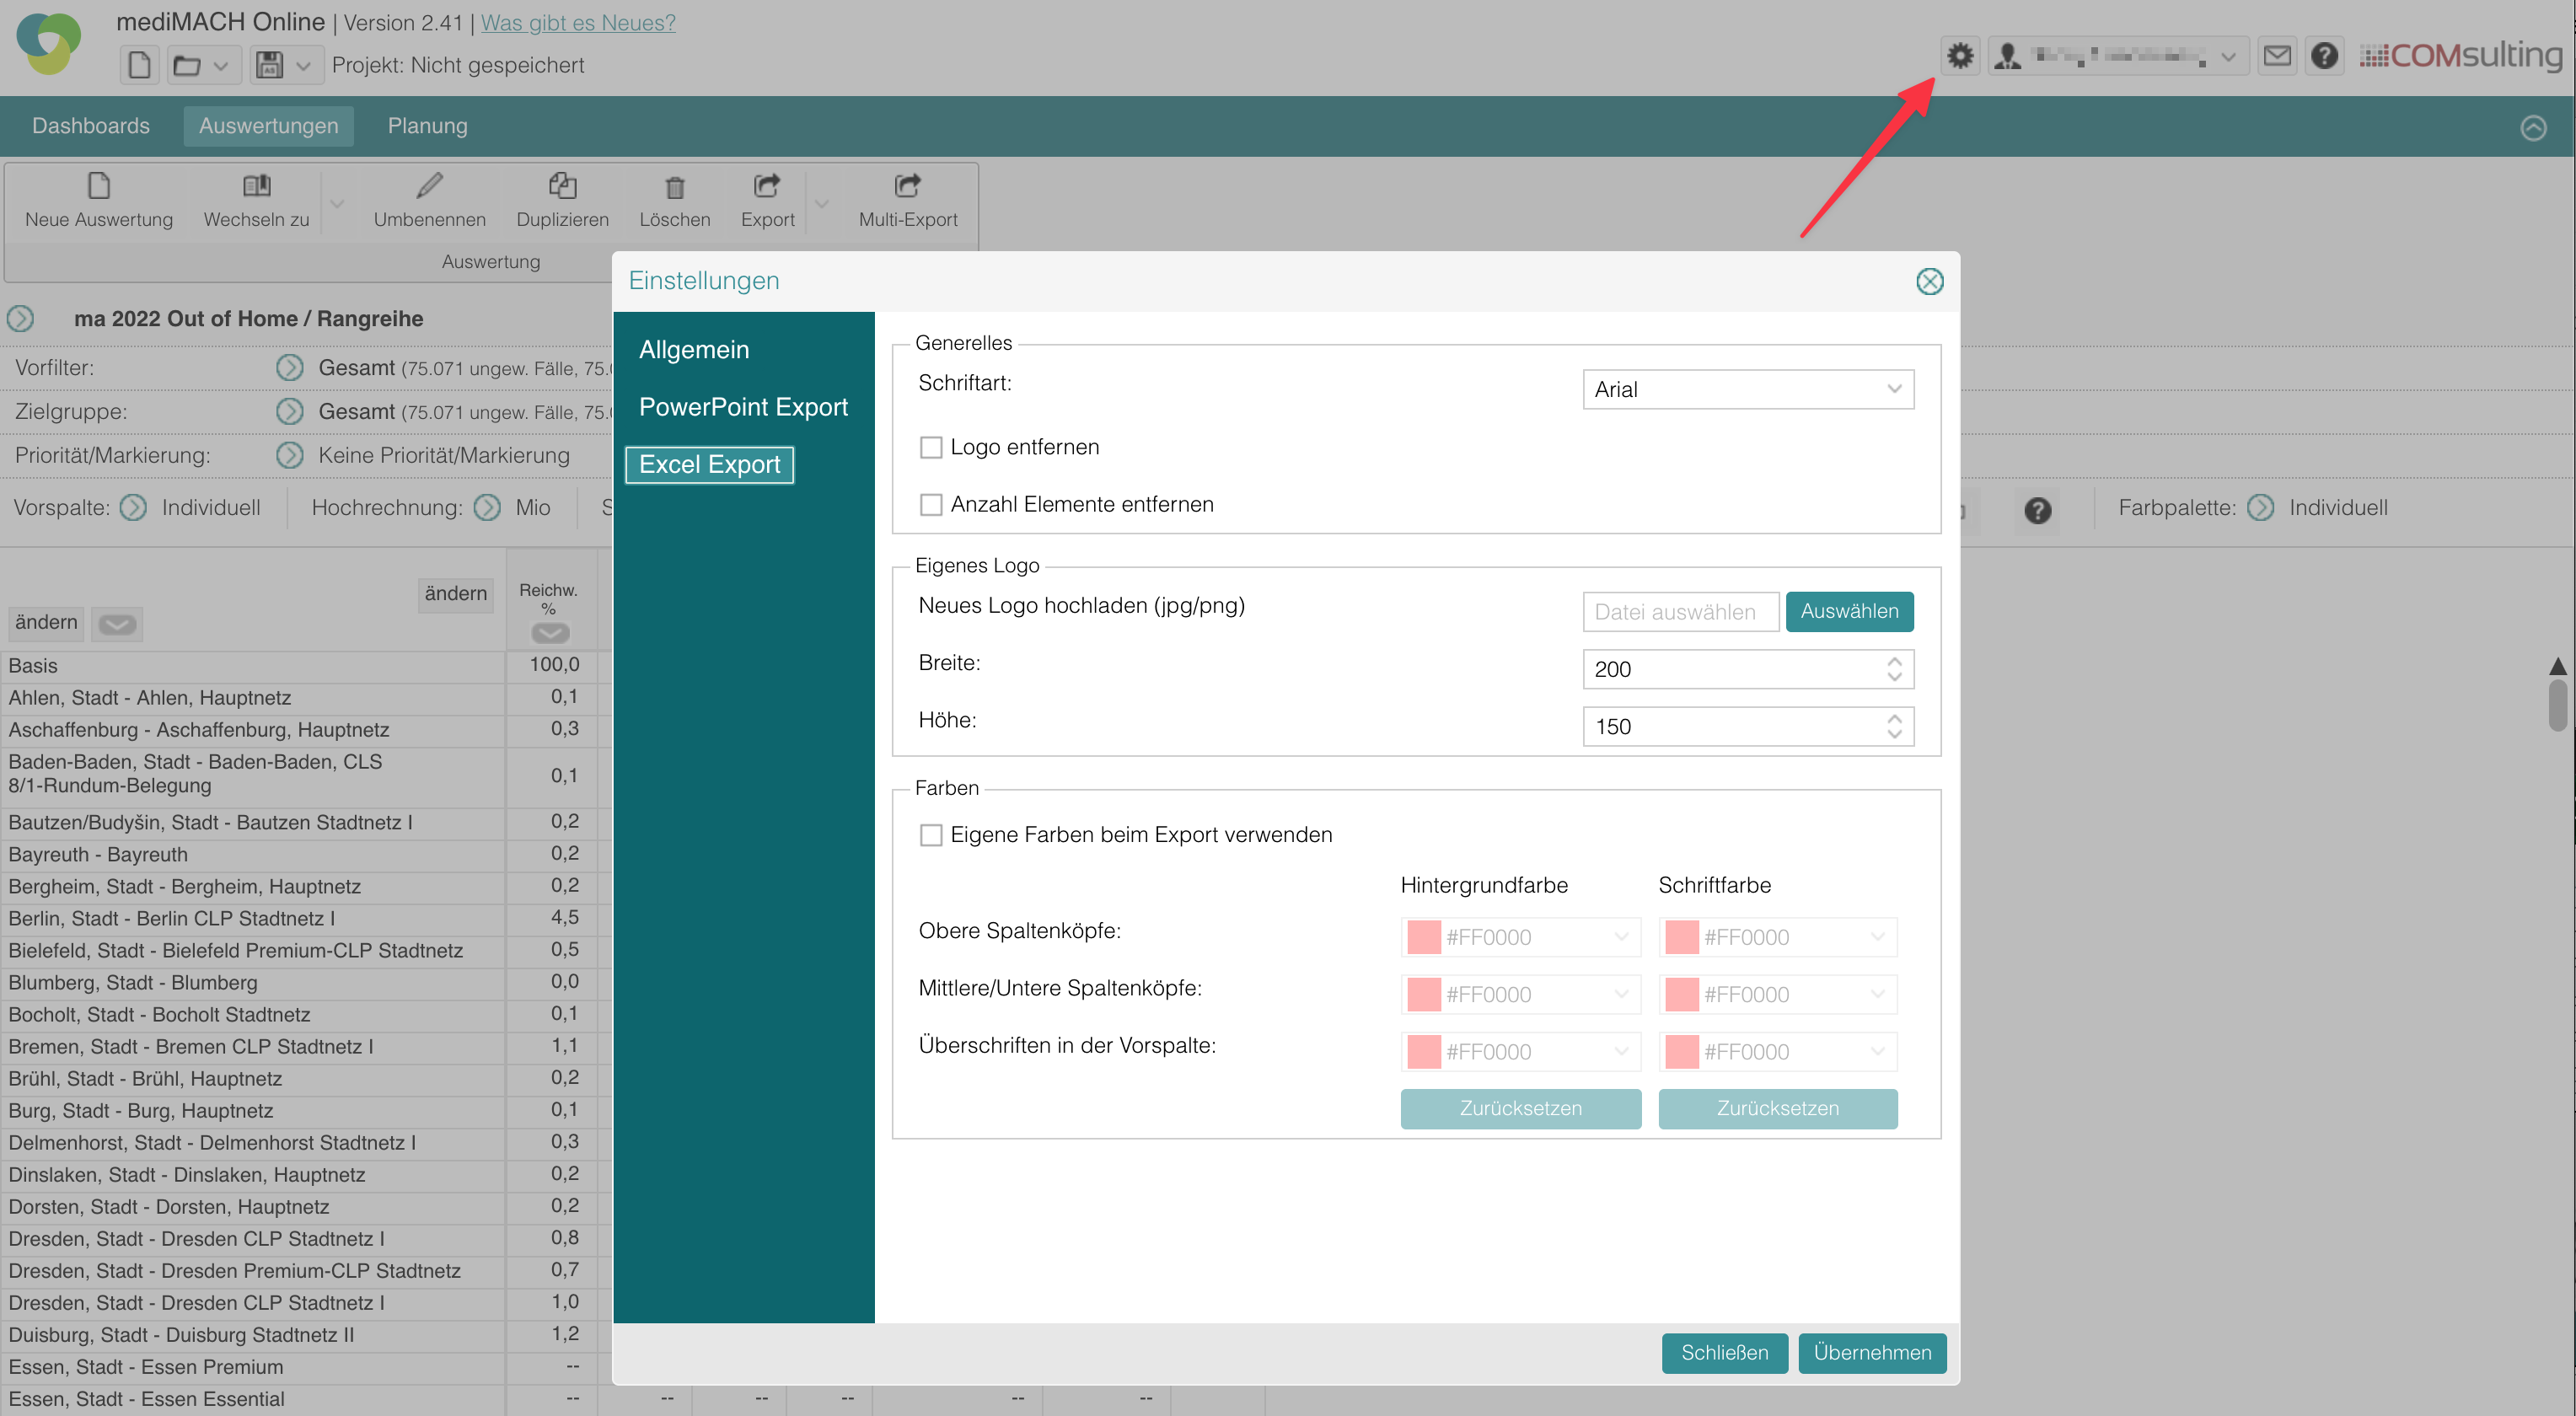
Task: Toggle Anzahl Elemente entfernen checkbox
Action: (930, 504)
